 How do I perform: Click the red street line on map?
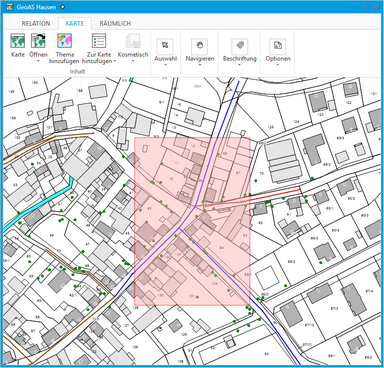[x=248, y=198]
